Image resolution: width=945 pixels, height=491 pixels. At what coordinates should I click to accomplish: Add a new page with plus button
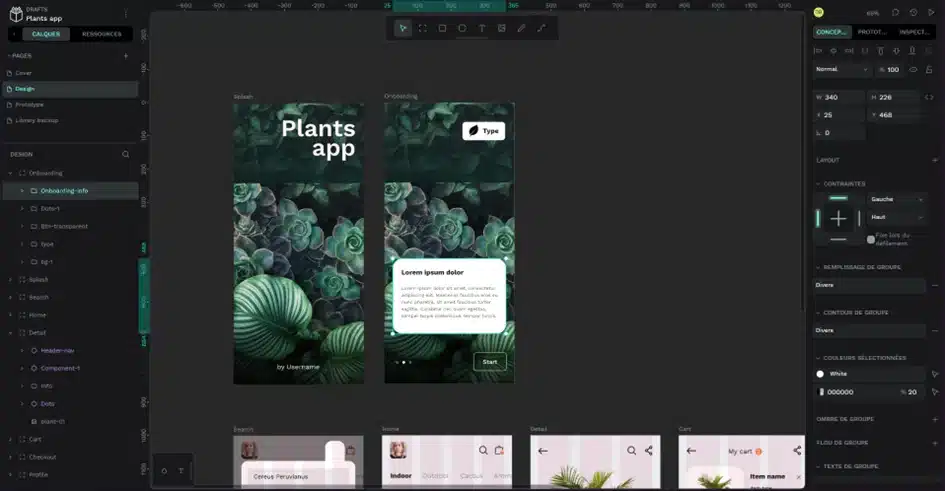(126, 55)
